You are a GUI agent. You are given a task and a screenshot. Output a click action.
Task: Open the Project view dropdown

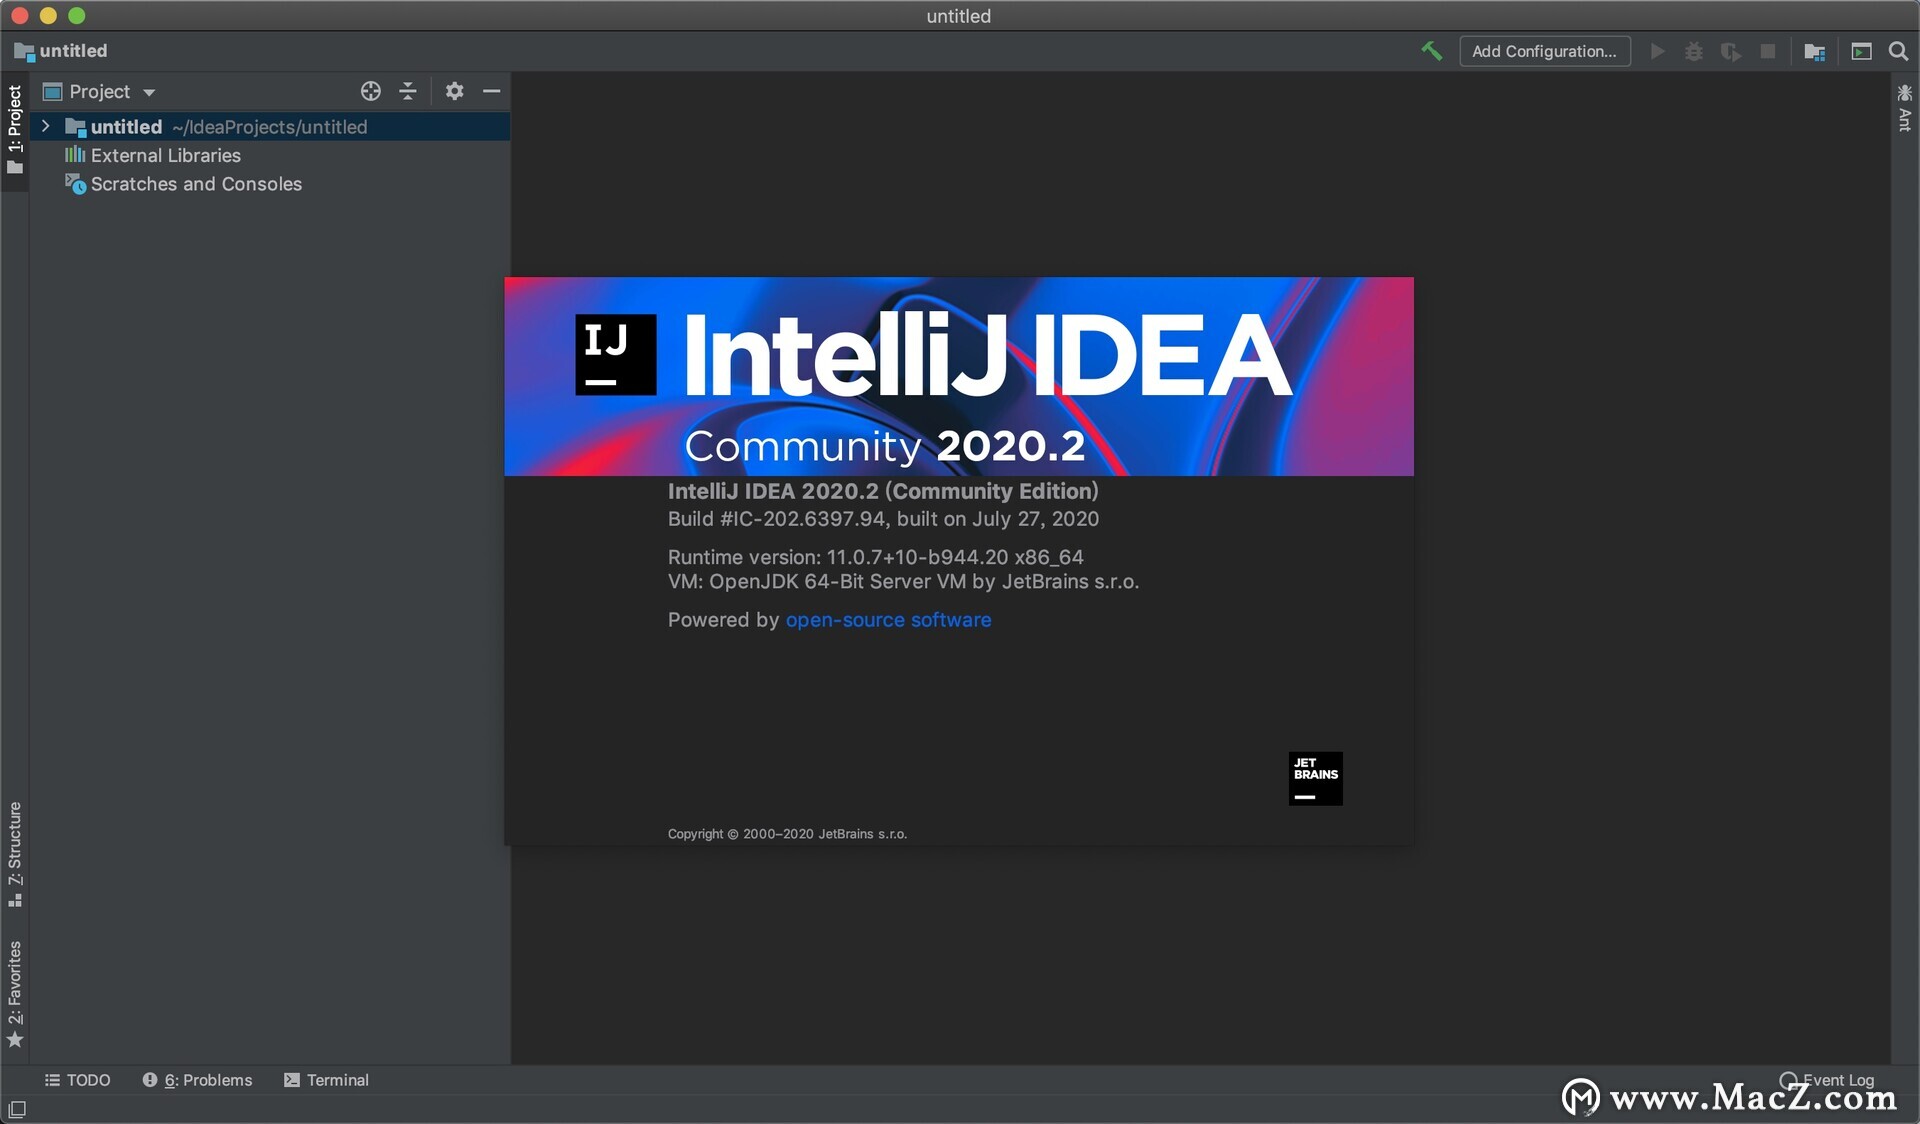point(99,92)
